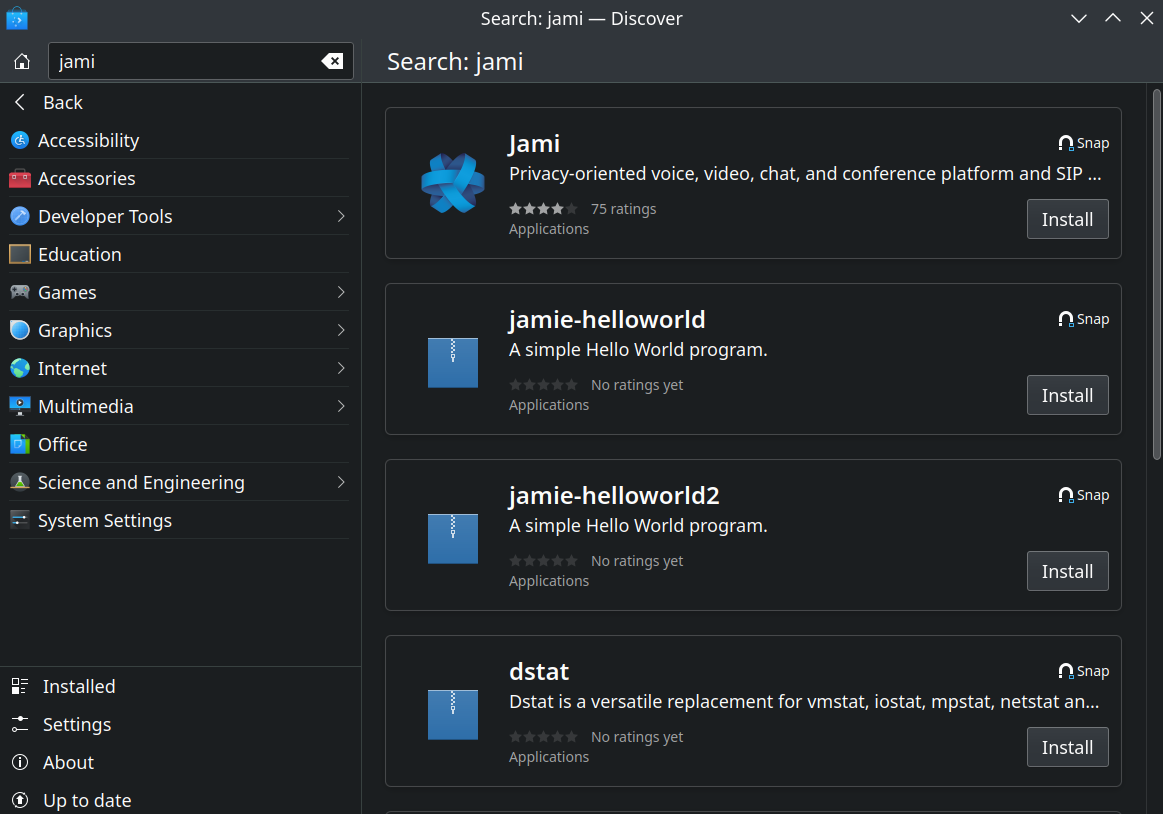
Task: Open the Education category
Action: tap(179, 255)
